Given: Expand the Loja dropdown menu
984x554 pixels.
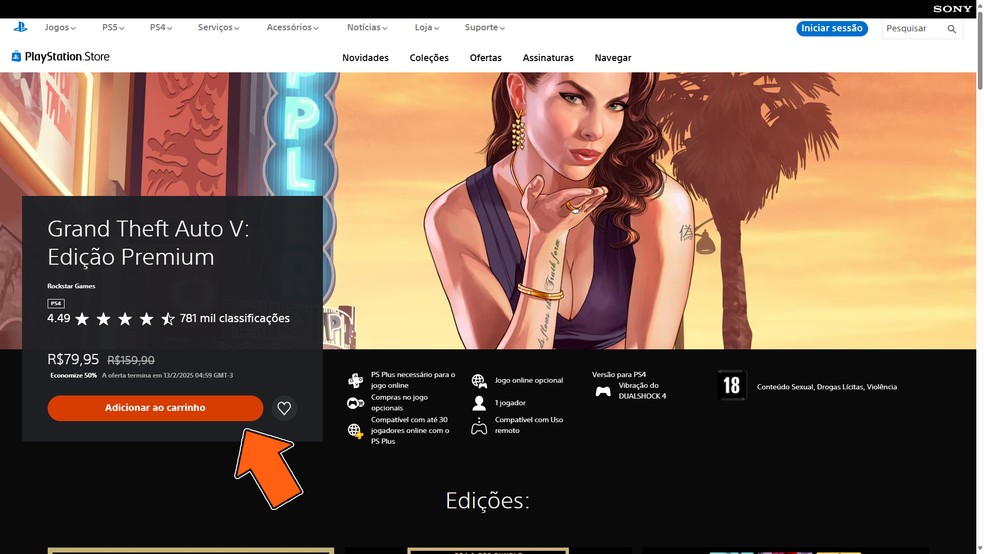Looking at the screenshot, I should coord(427,28).
